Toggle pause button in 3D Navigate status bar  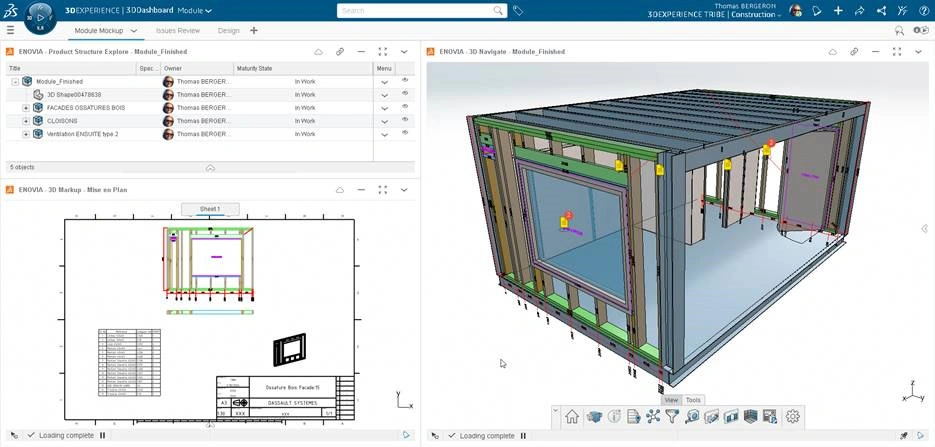pos(523,436)
